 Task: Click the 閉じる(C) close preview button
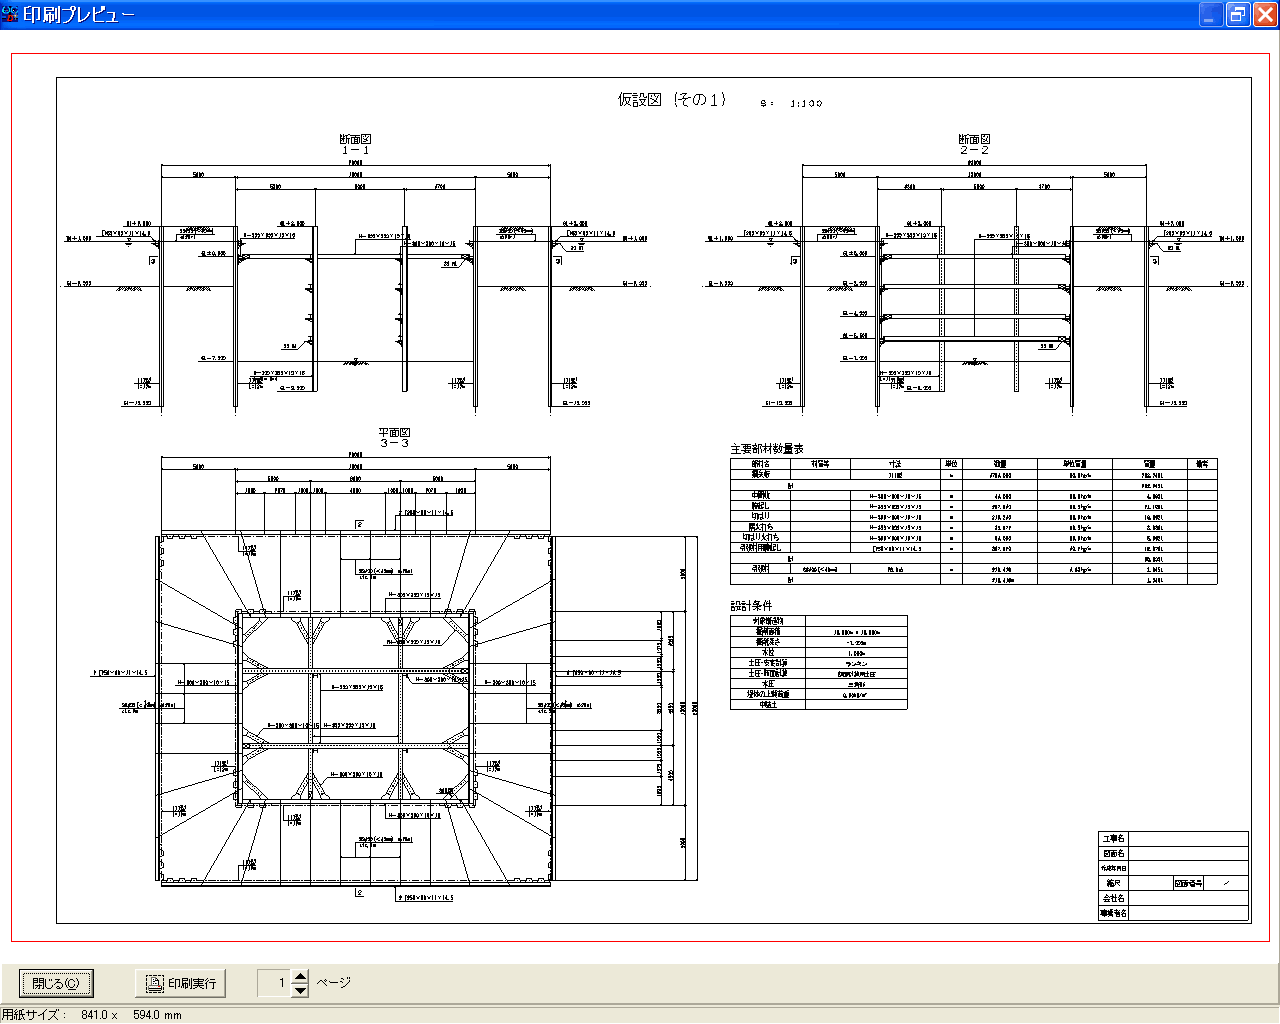(56, 983)
